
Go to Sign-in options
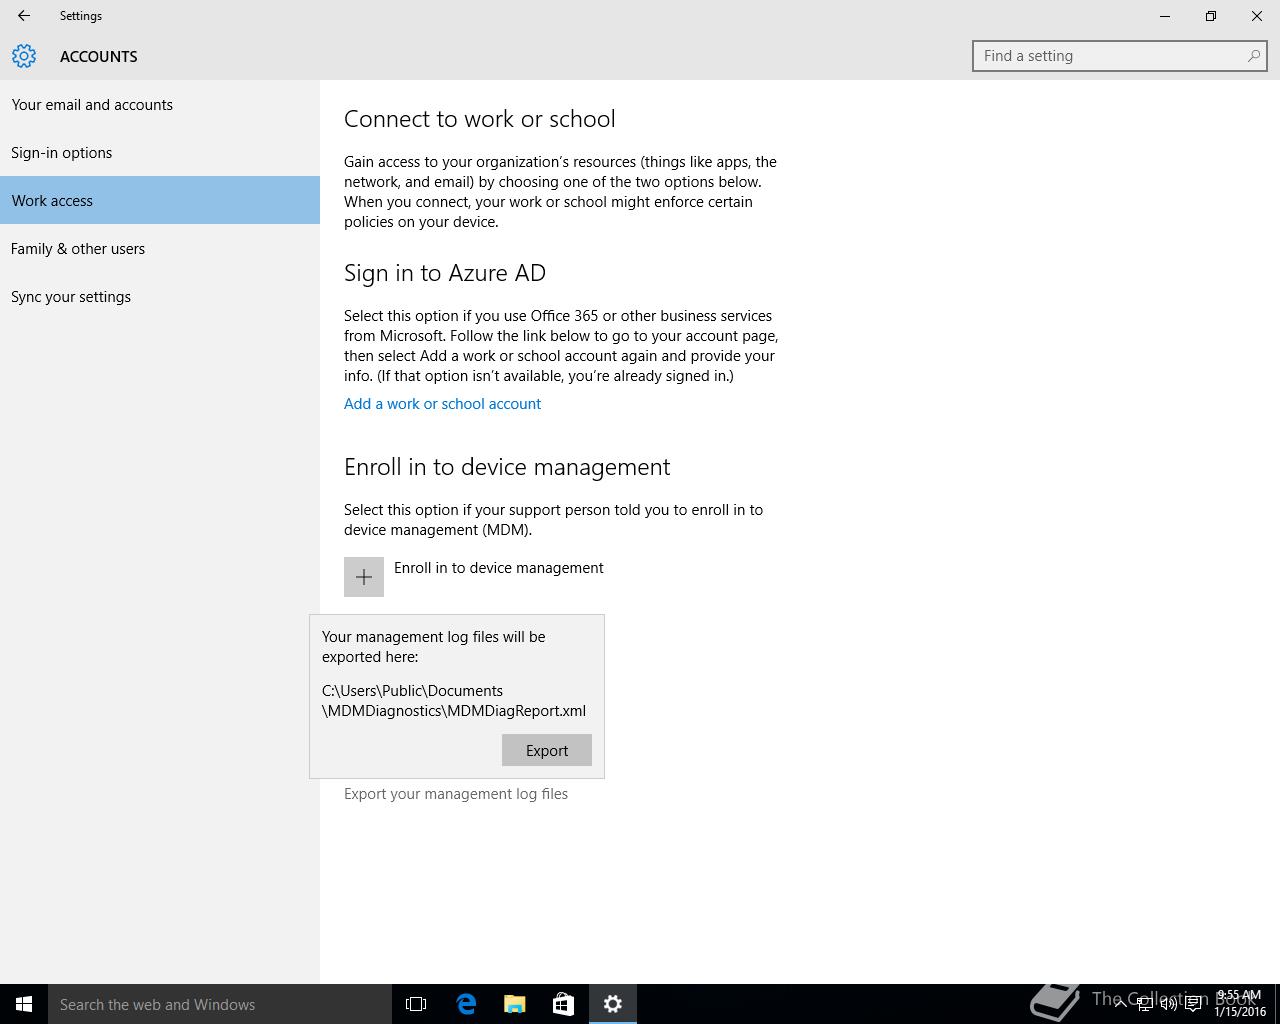pyautogui.click(x=160, y=152)
